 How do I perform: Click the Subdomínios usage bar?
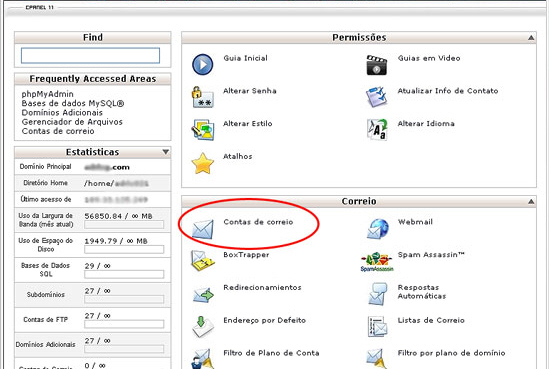point(124,299)
